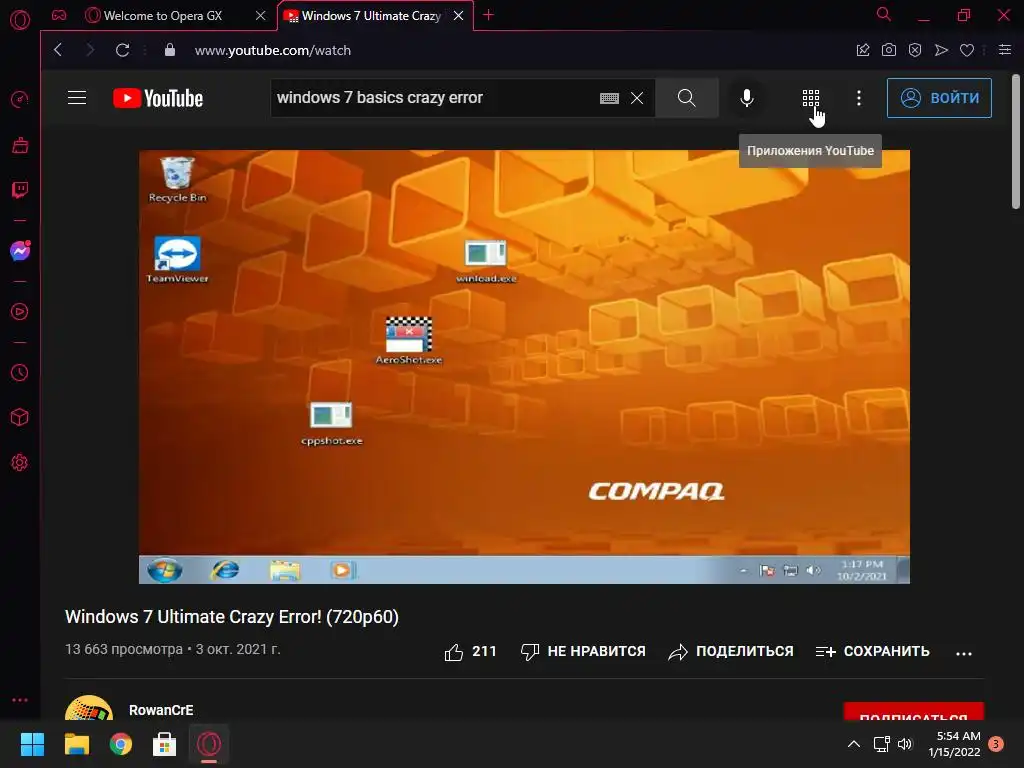Screen dimensions: 1024x768
Task: Open clock showing 5:54 AM
Action: click(x=954, y=744)
